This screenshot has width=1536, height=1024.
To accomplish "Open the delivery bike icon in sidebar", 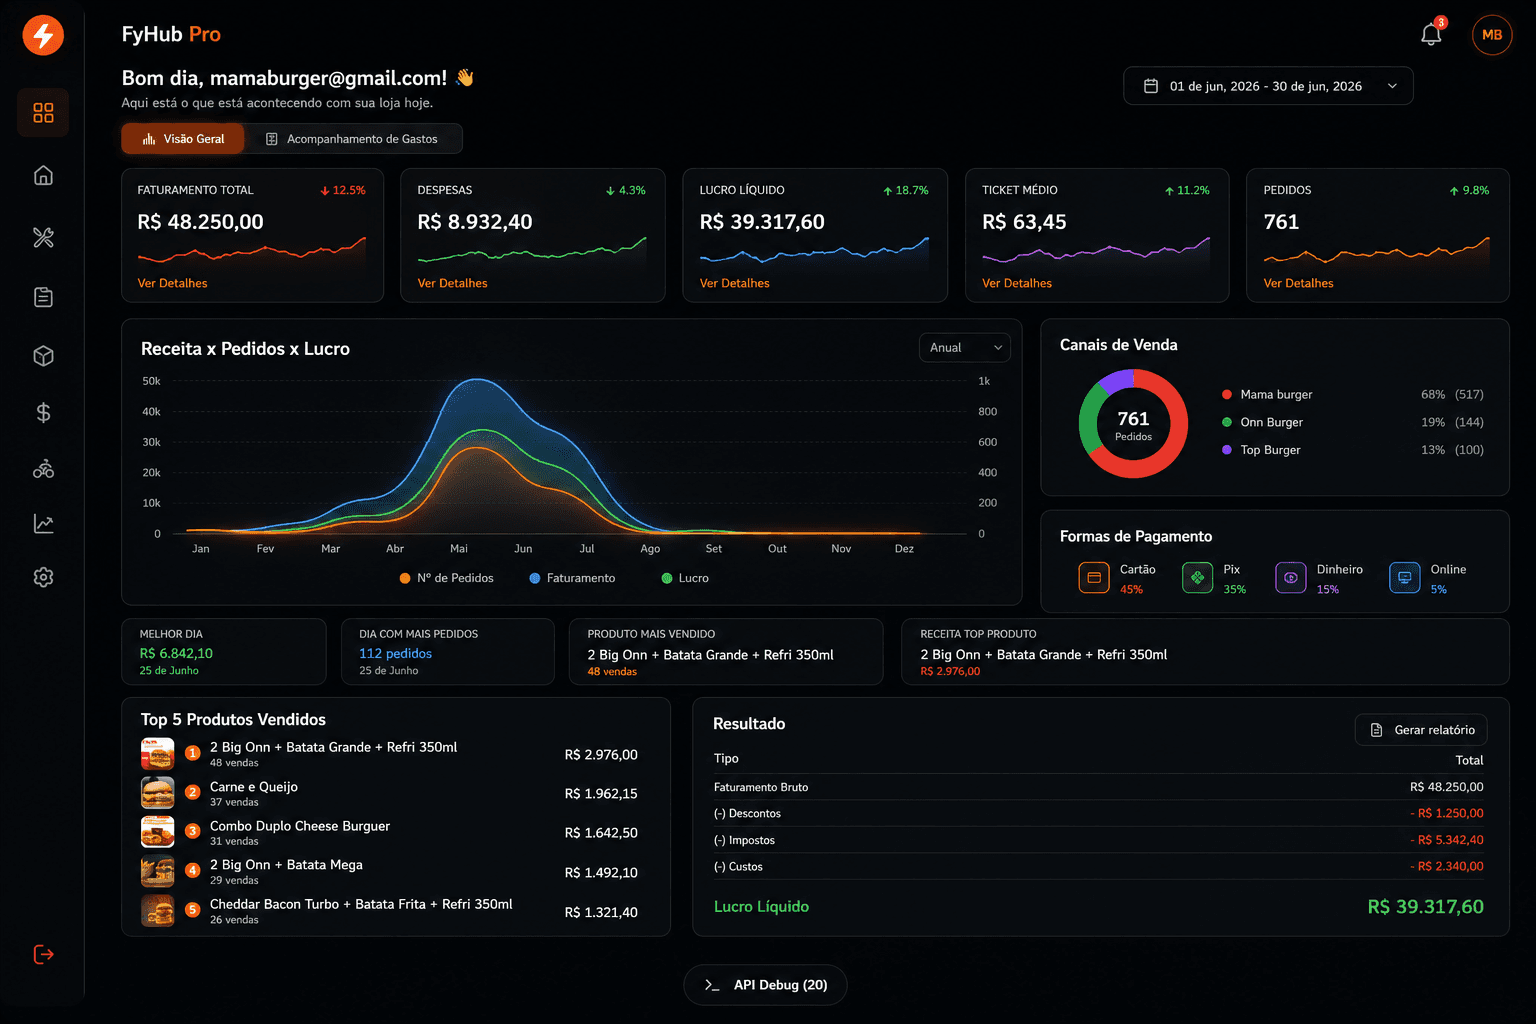I will pos(43,469).
